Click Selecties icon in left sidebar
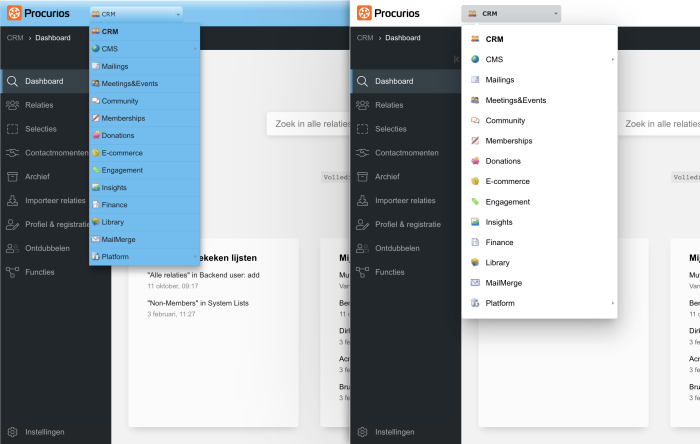The image size is (700, 444). [12, 129]
